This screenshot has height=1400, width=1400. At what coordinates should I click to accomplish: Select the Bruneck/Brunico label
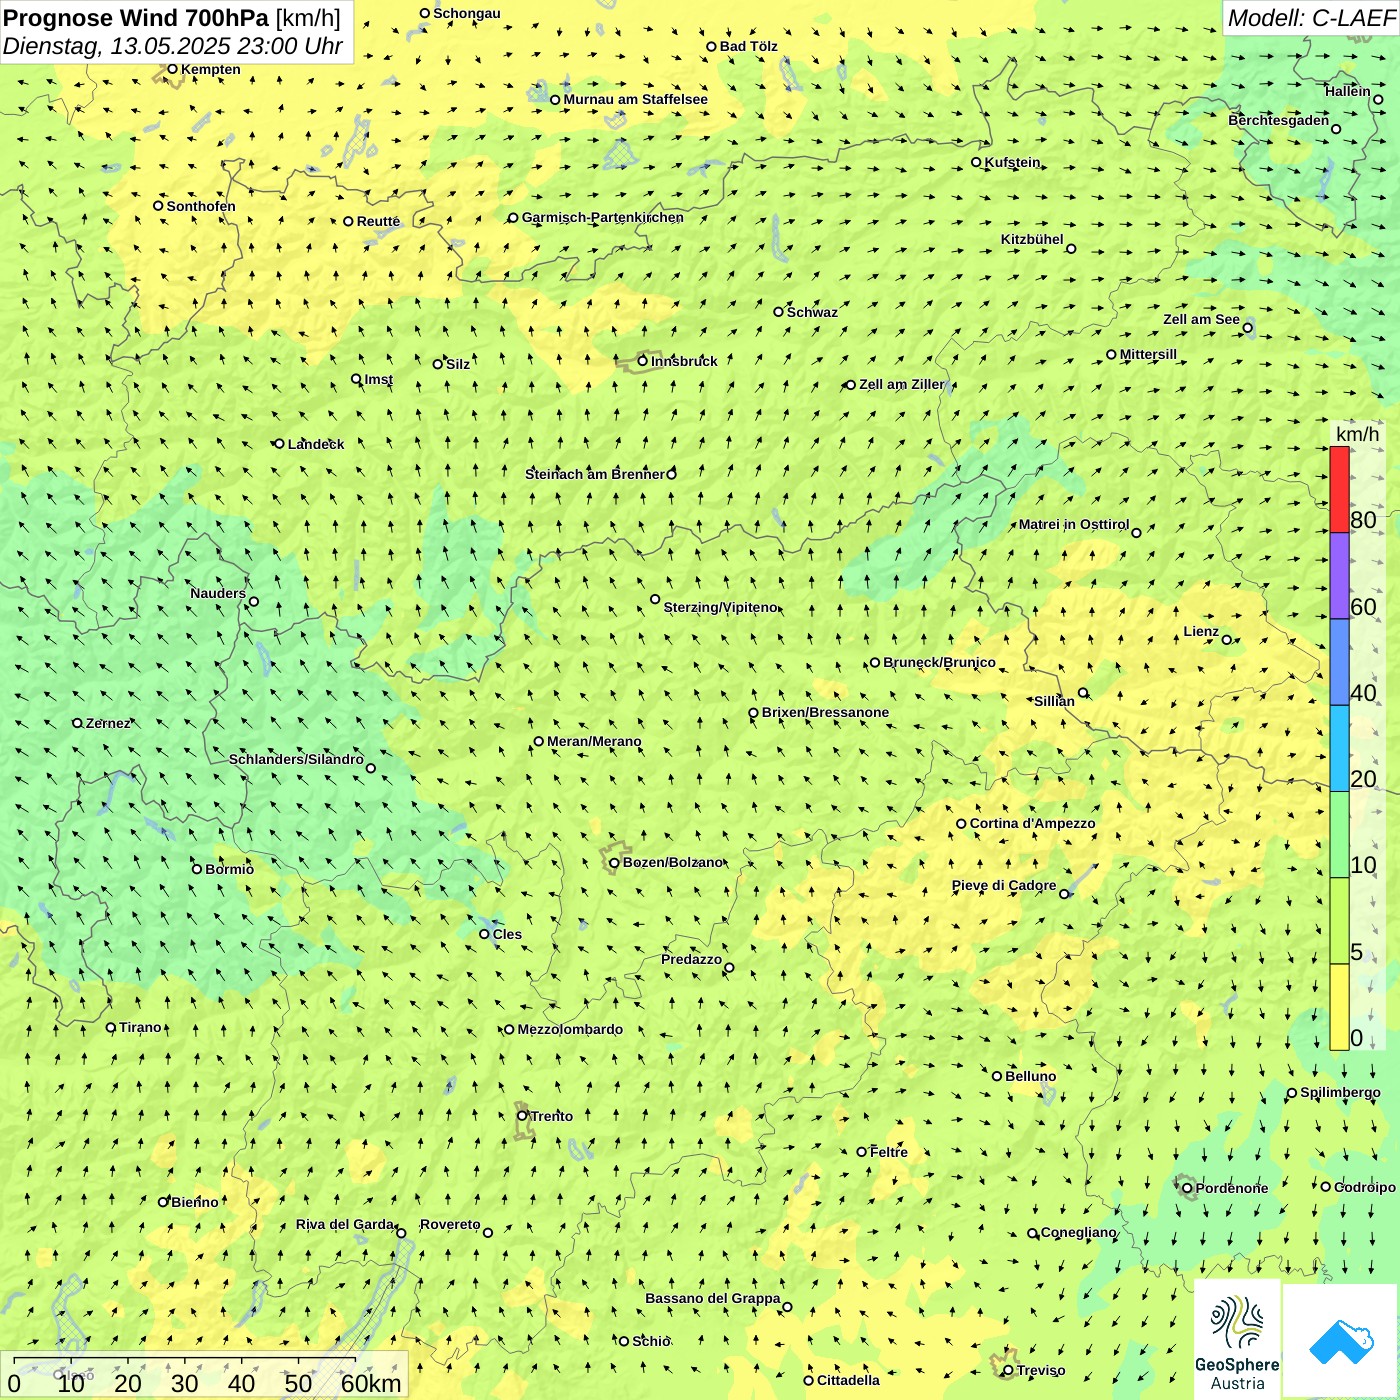(x=939, y=662)
